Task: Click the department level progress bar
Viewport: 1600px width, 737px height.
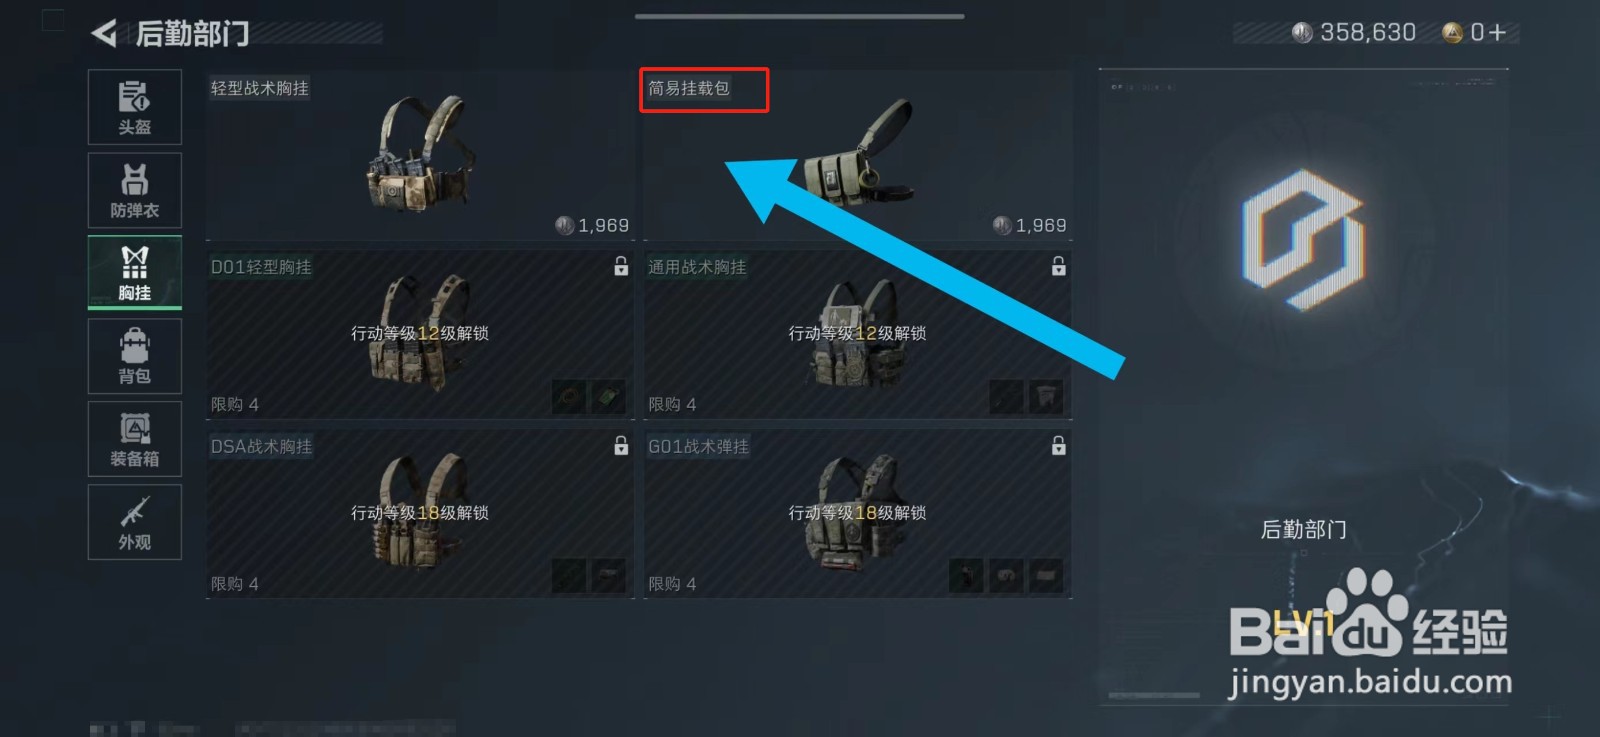Action: pyautogui.click(x=1154, y=696)
